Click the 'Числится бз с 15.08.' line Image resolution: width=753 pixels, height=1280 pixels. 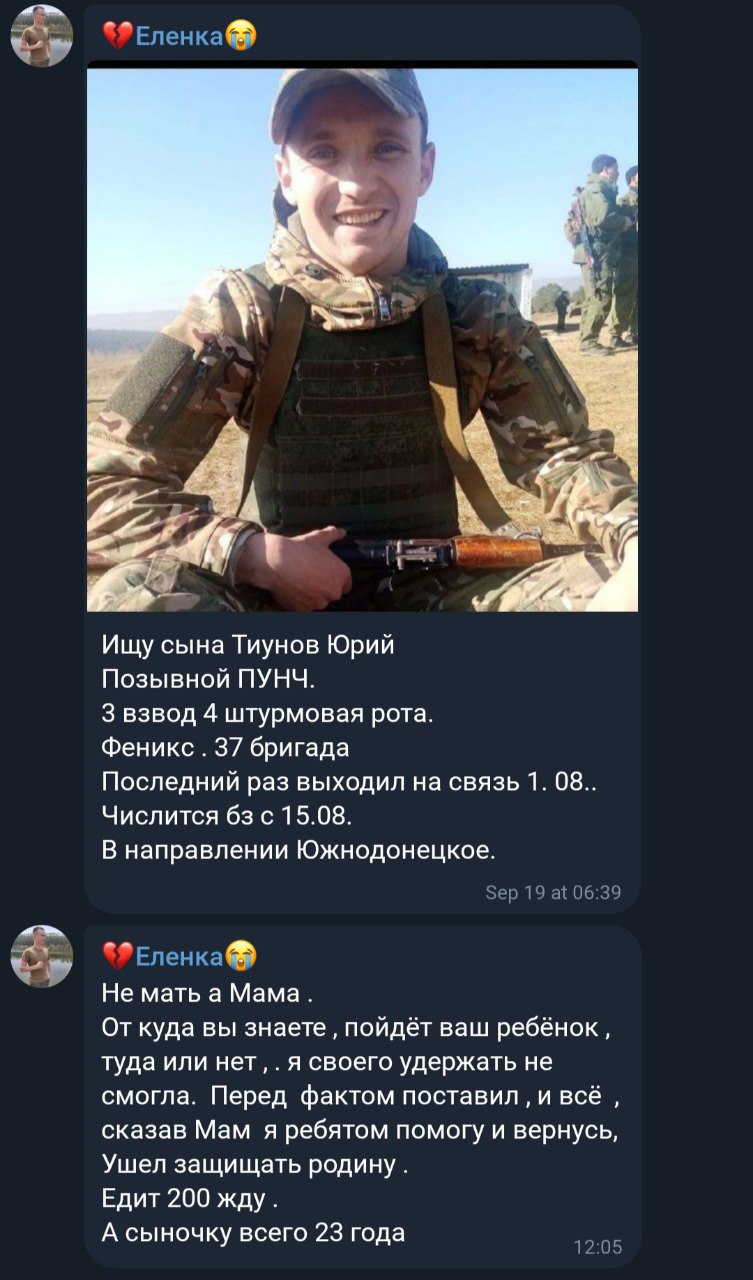point(227,816)
